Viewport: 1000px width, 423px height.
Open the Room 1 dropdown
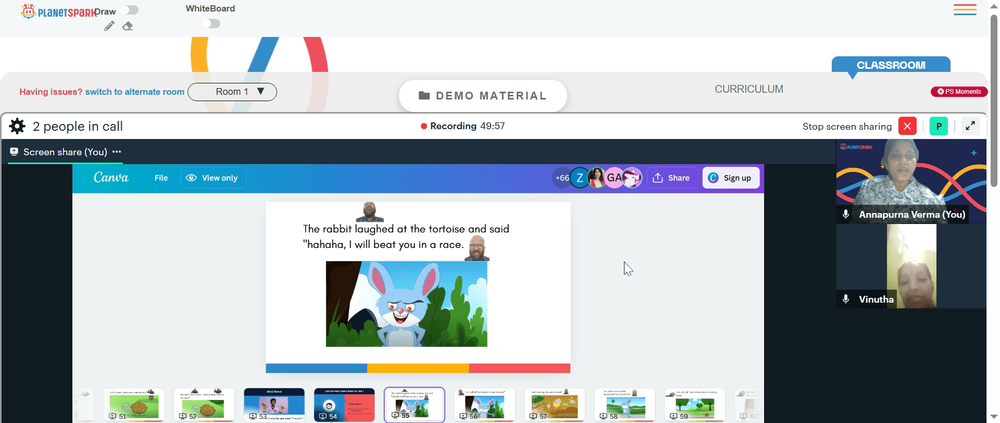pos(232,92)
